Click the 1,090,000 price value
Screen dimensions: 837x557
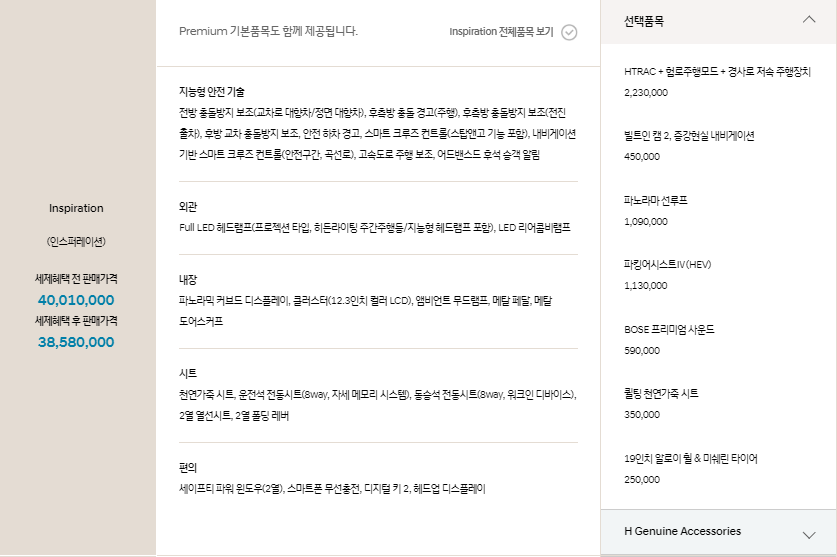(x=646, y=221)
